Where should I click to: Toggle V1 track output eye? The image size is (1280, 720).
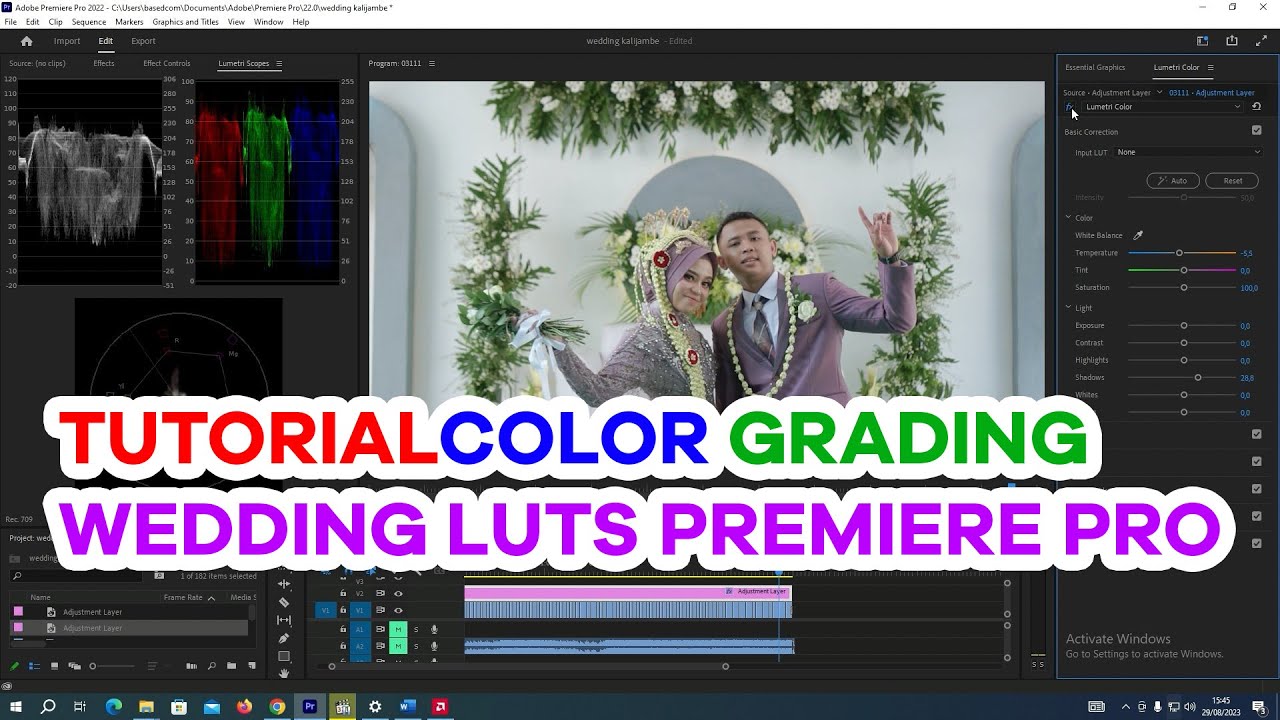[398, 610]
